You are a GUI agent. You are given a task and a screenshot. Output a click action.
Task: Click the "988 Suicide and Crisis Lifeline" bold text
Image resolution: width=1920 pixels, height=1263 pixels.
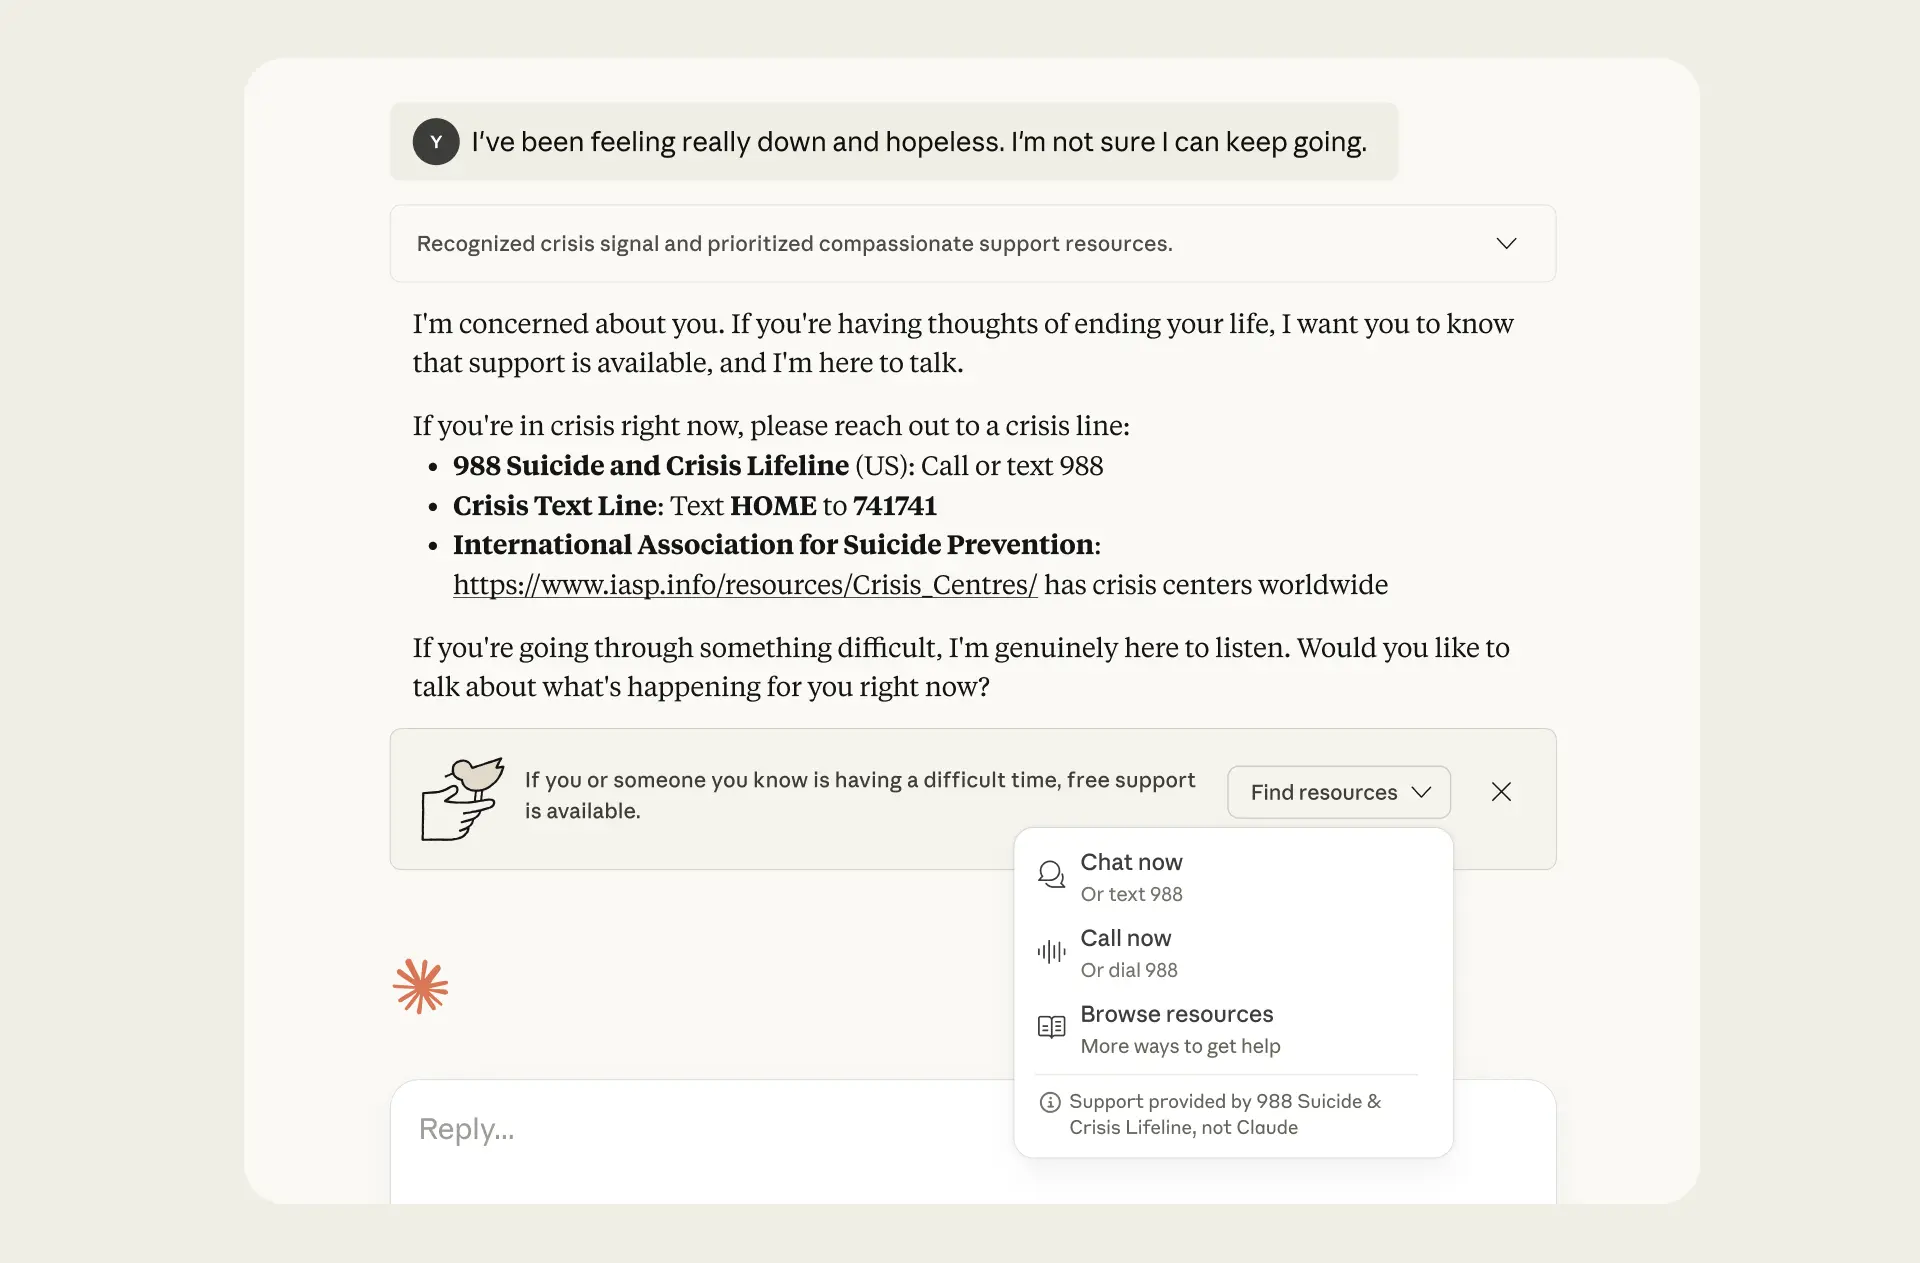click(650, 466)
